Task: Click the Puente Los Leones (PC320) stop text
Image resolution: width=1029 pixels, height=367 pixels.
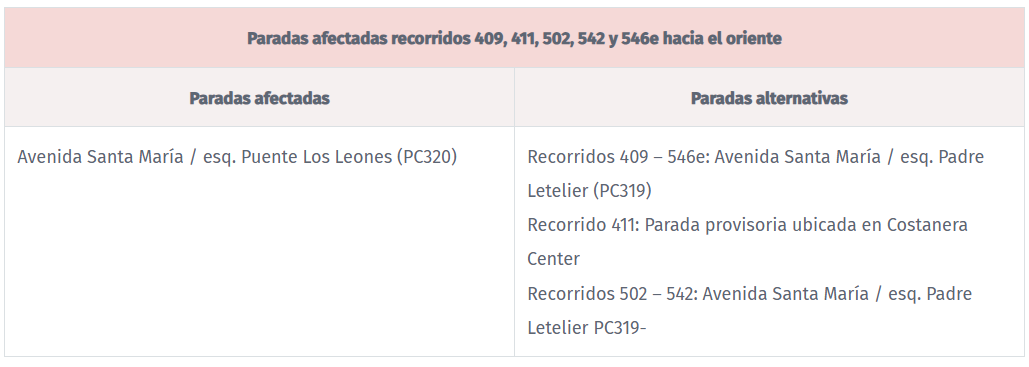Action: click(349, 158)
